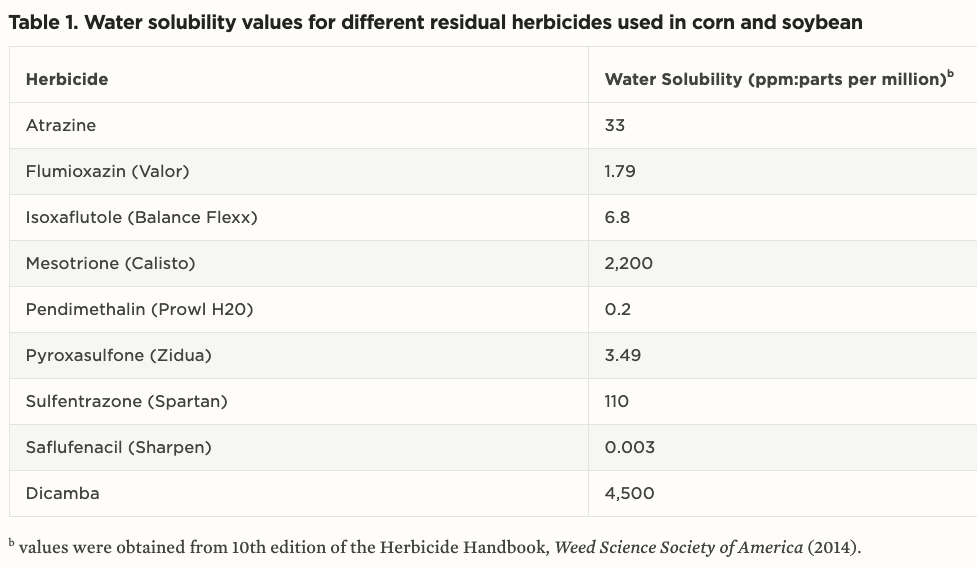Click the Herbicide column header
Viewport: 977px width, 569px height.
[x=67, y=79]
